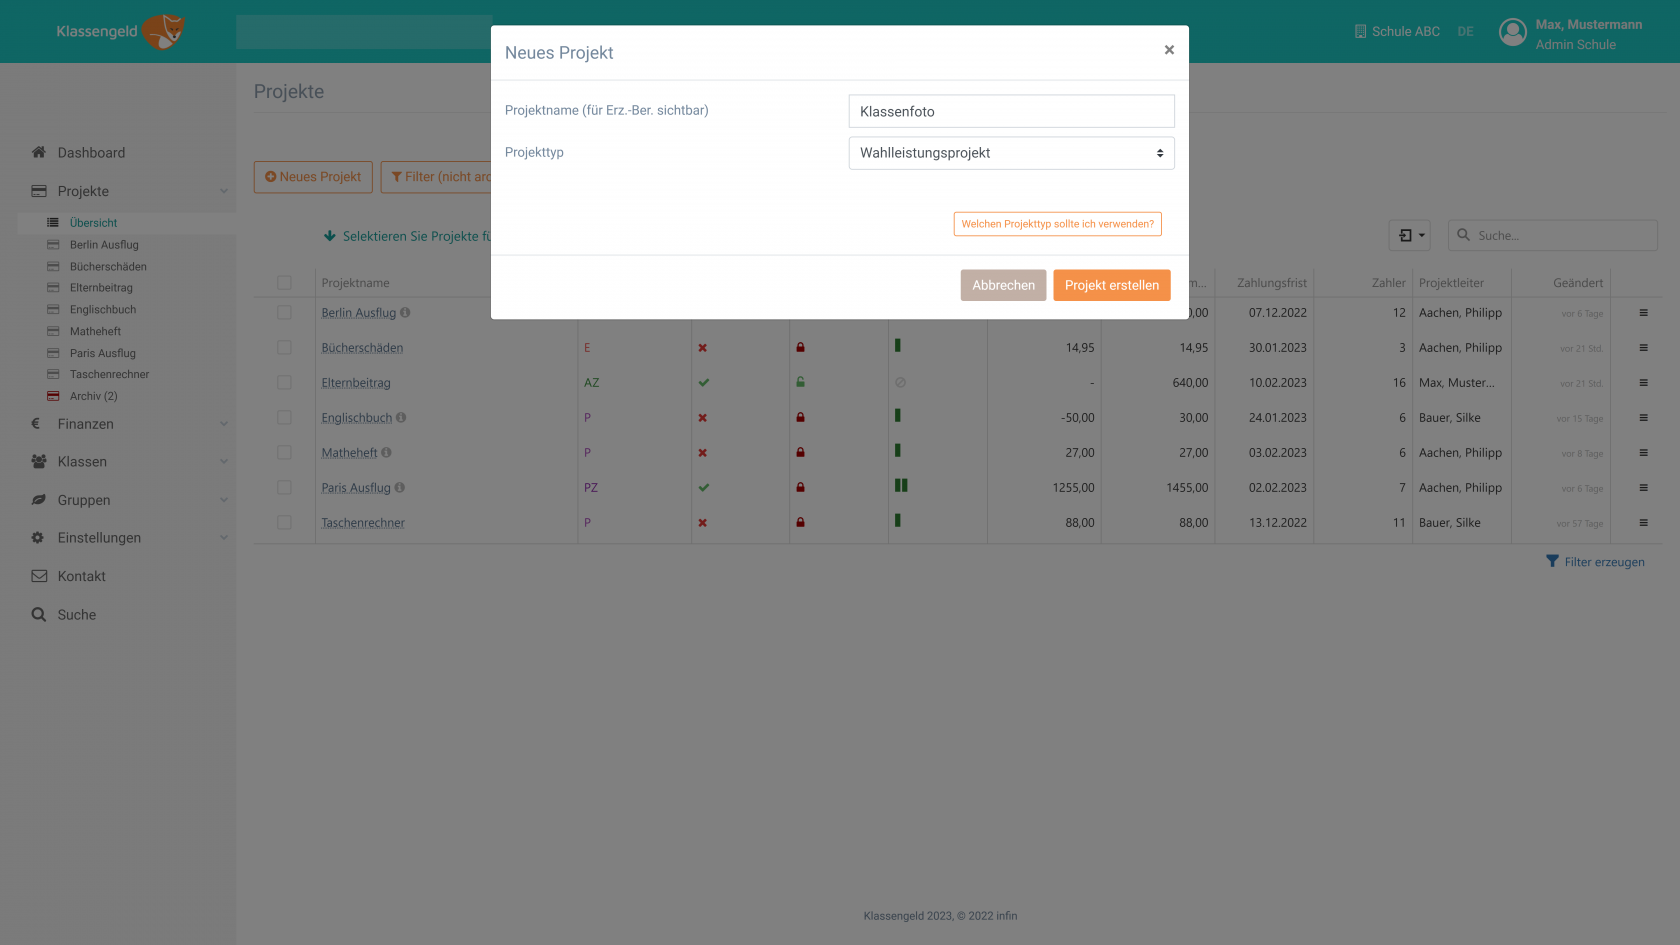Click the Projekt erstellen button
This screenshot has width=1680, height=945.
point(1111,285)
